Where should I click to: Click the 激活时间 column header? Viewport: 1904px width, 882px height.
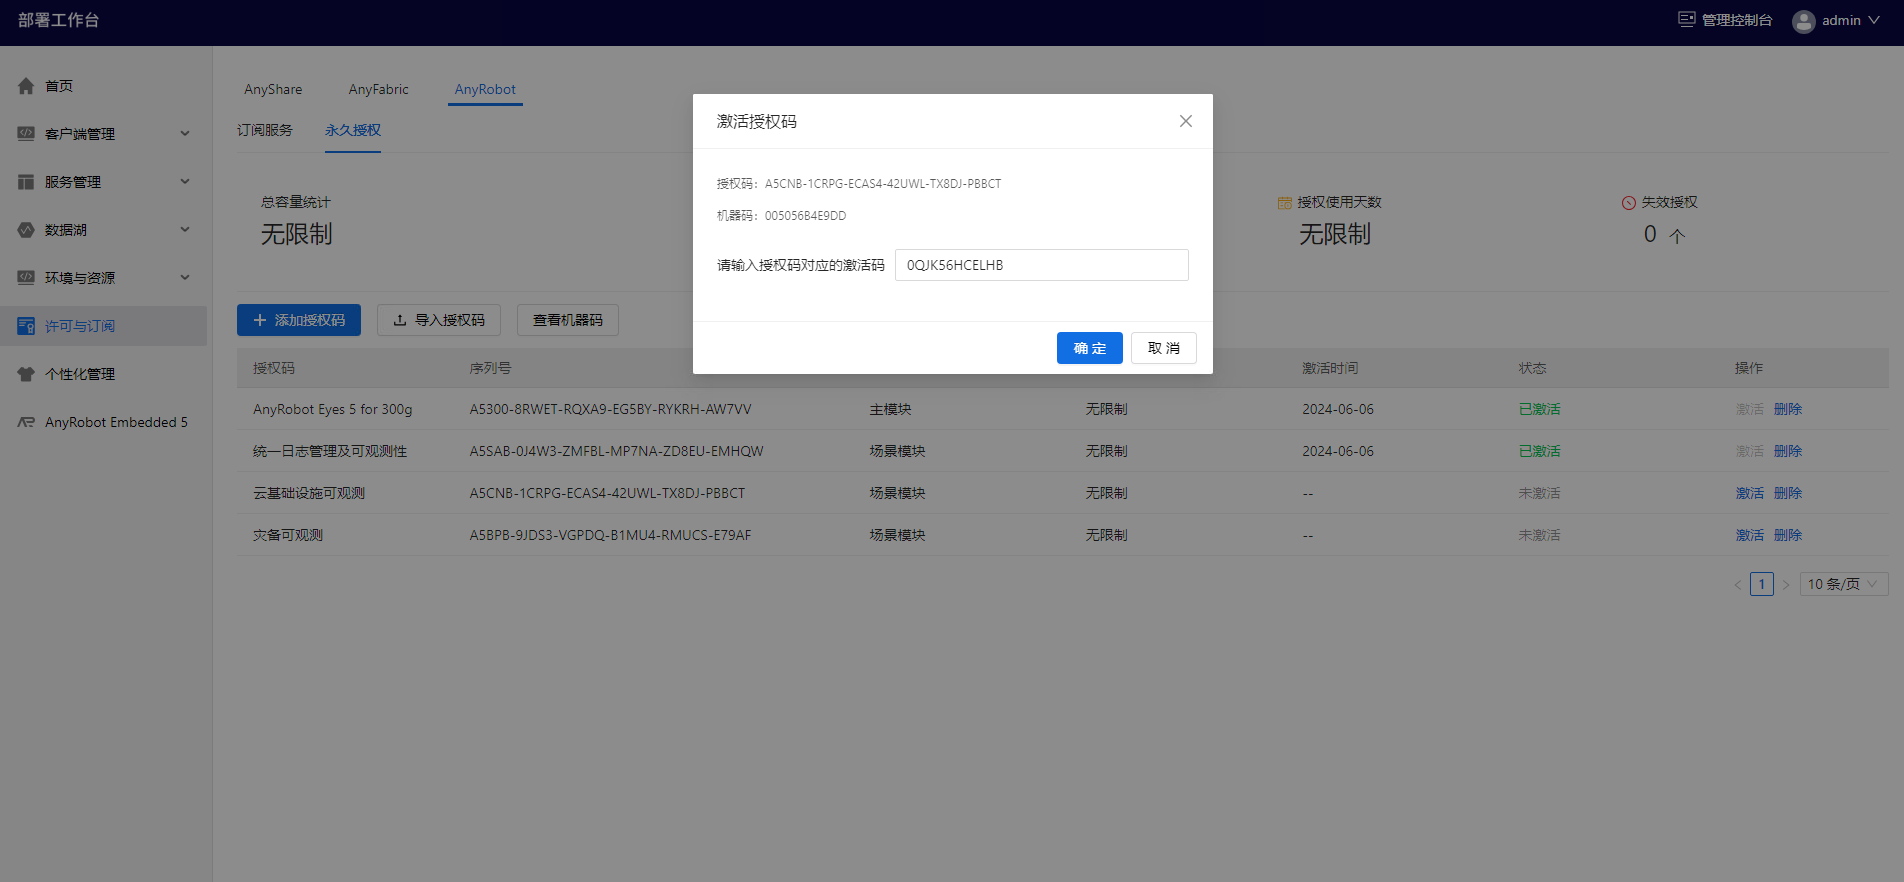tap(1330, 368)
